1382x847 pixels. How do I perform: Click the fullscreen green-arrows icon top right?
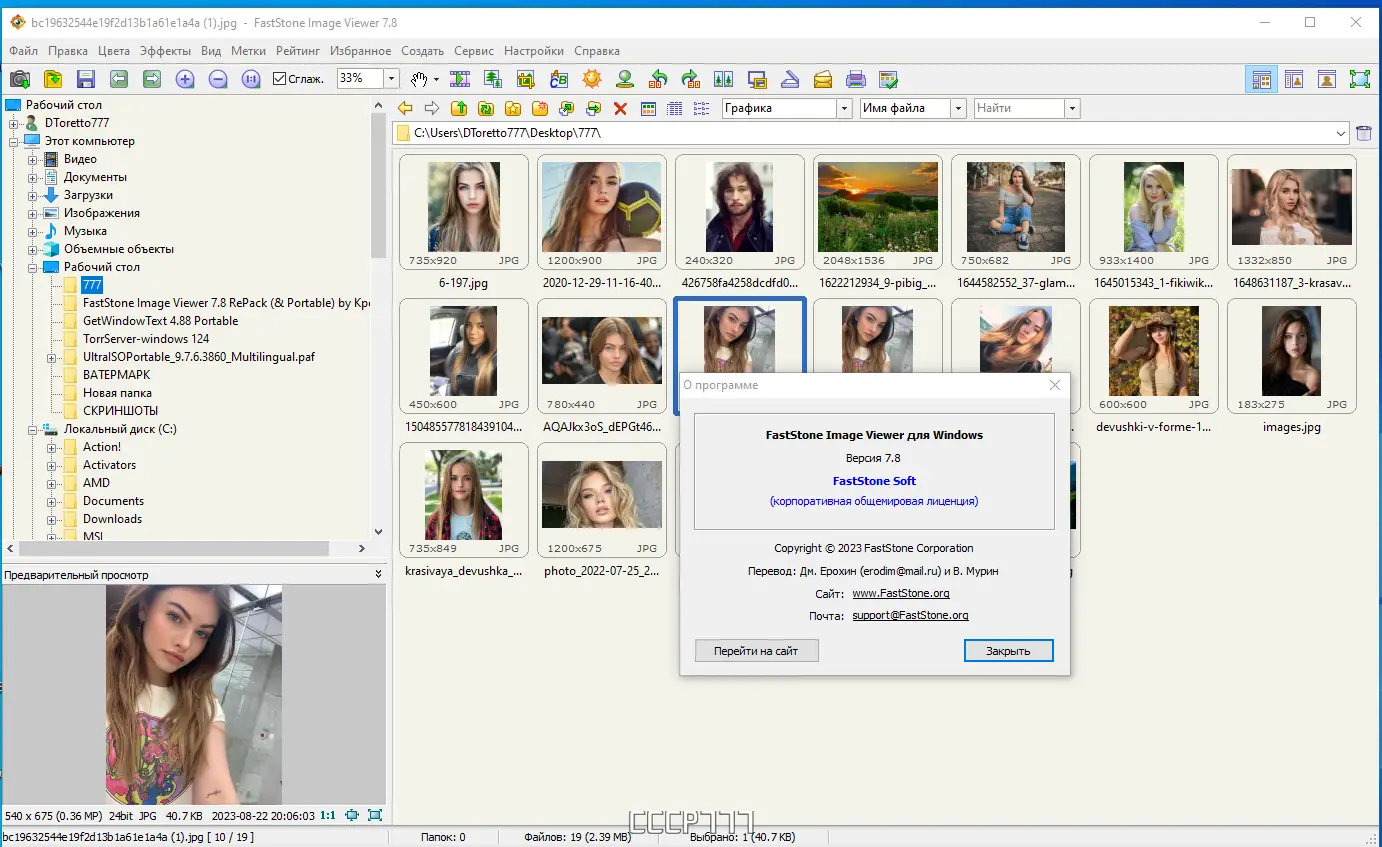click(x=1359, y=79)
